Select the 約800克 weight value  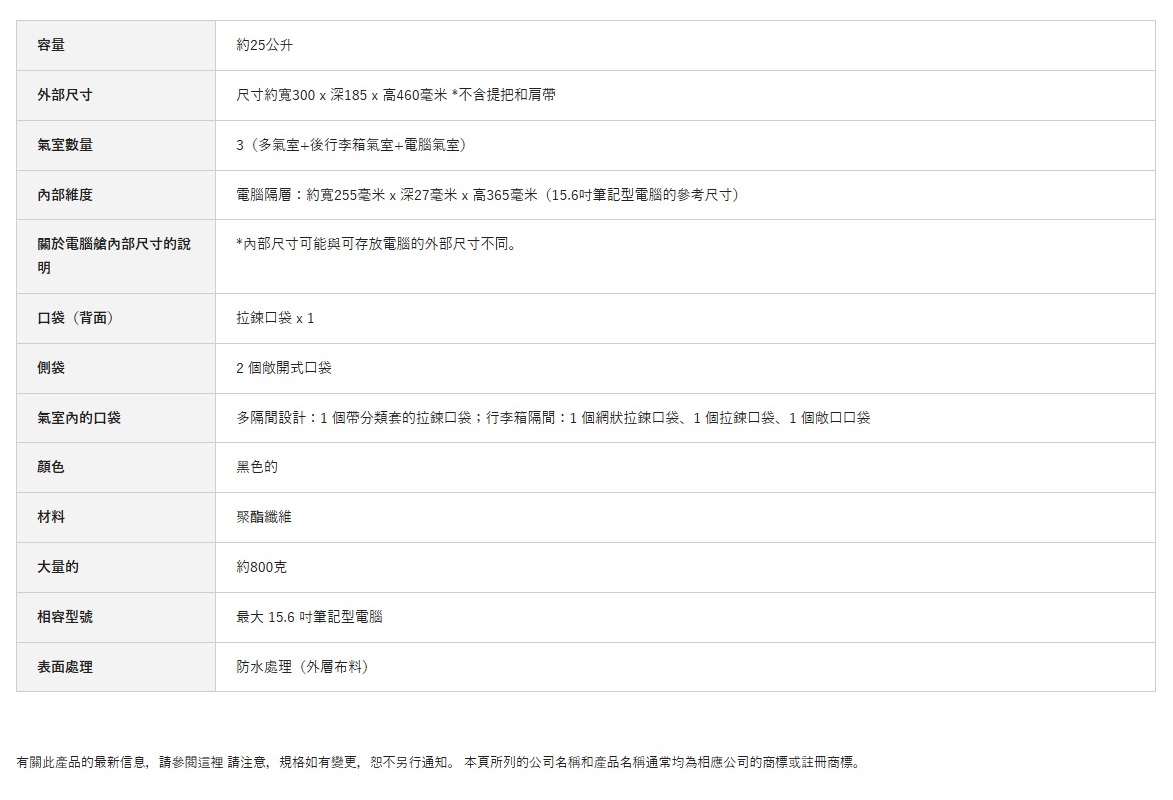[262, 567]
